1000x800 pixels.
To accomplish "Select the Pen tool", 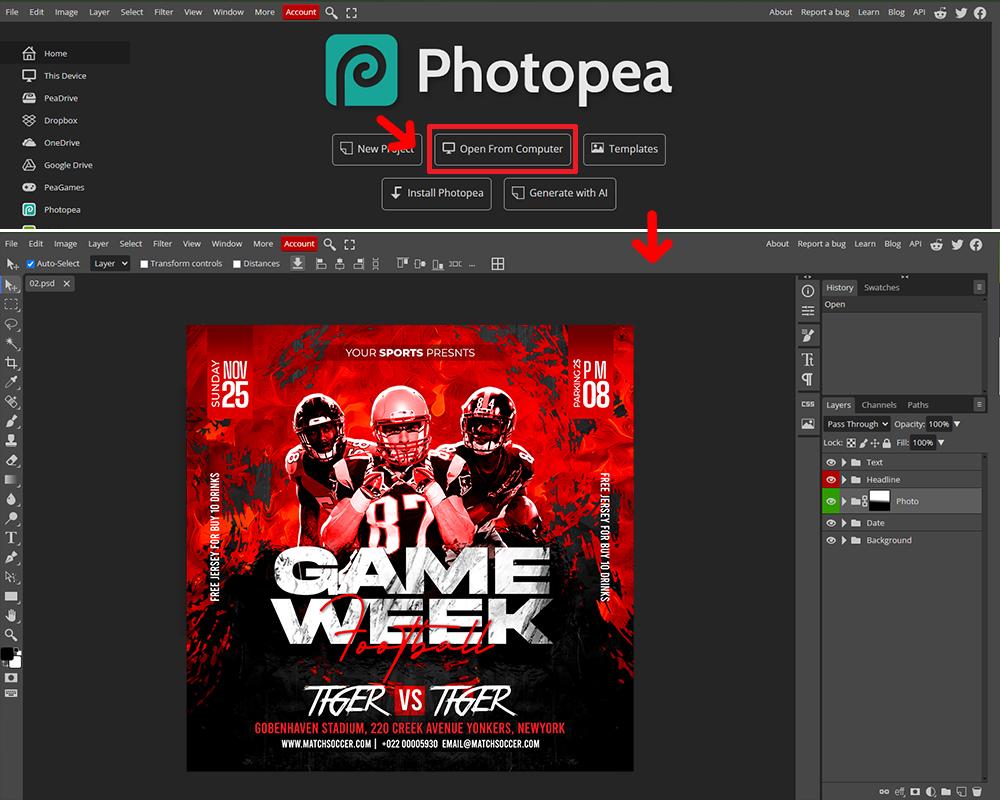I will pyautogui.click(x=11, y=557).
